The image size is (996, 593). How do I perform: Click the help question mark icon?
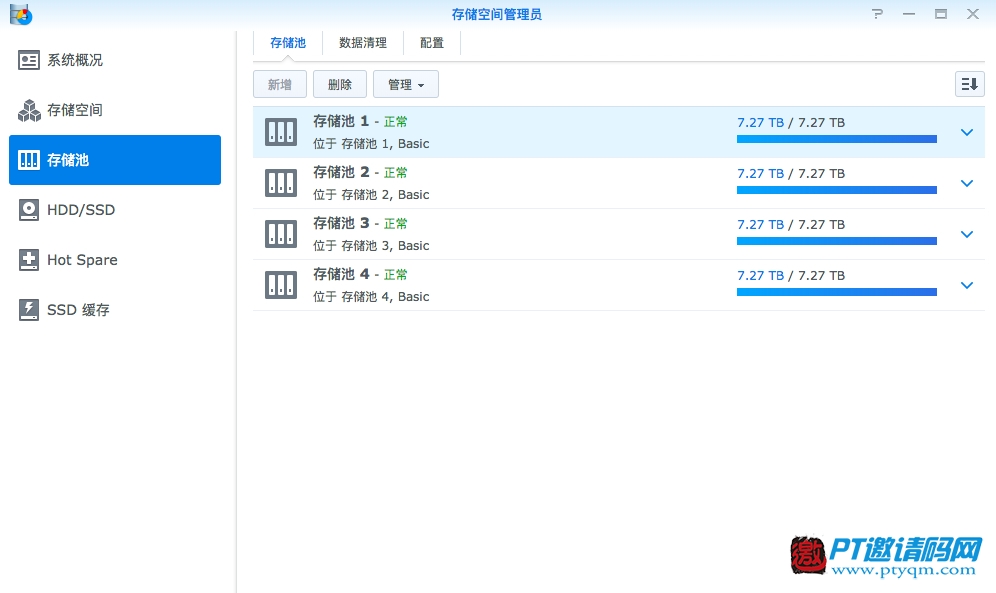pyautogui.click(x=877, y=14)
